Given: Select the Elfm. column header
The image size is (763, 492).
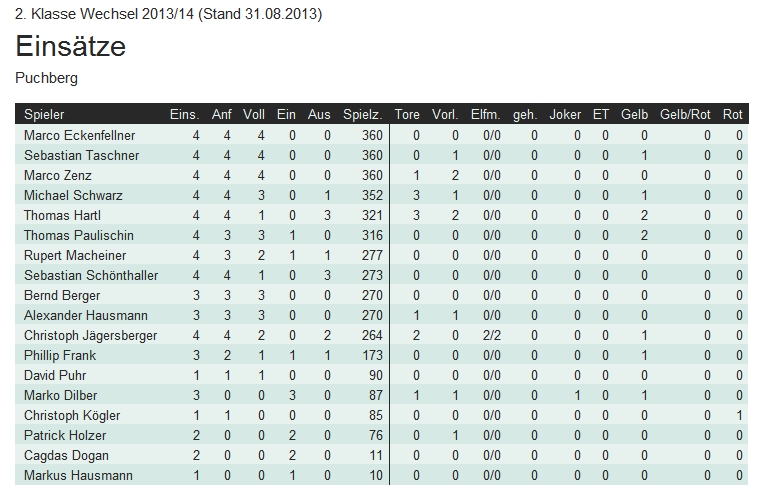Looking at the screenshot, I should pyautogui.click(x=486, y=115).
